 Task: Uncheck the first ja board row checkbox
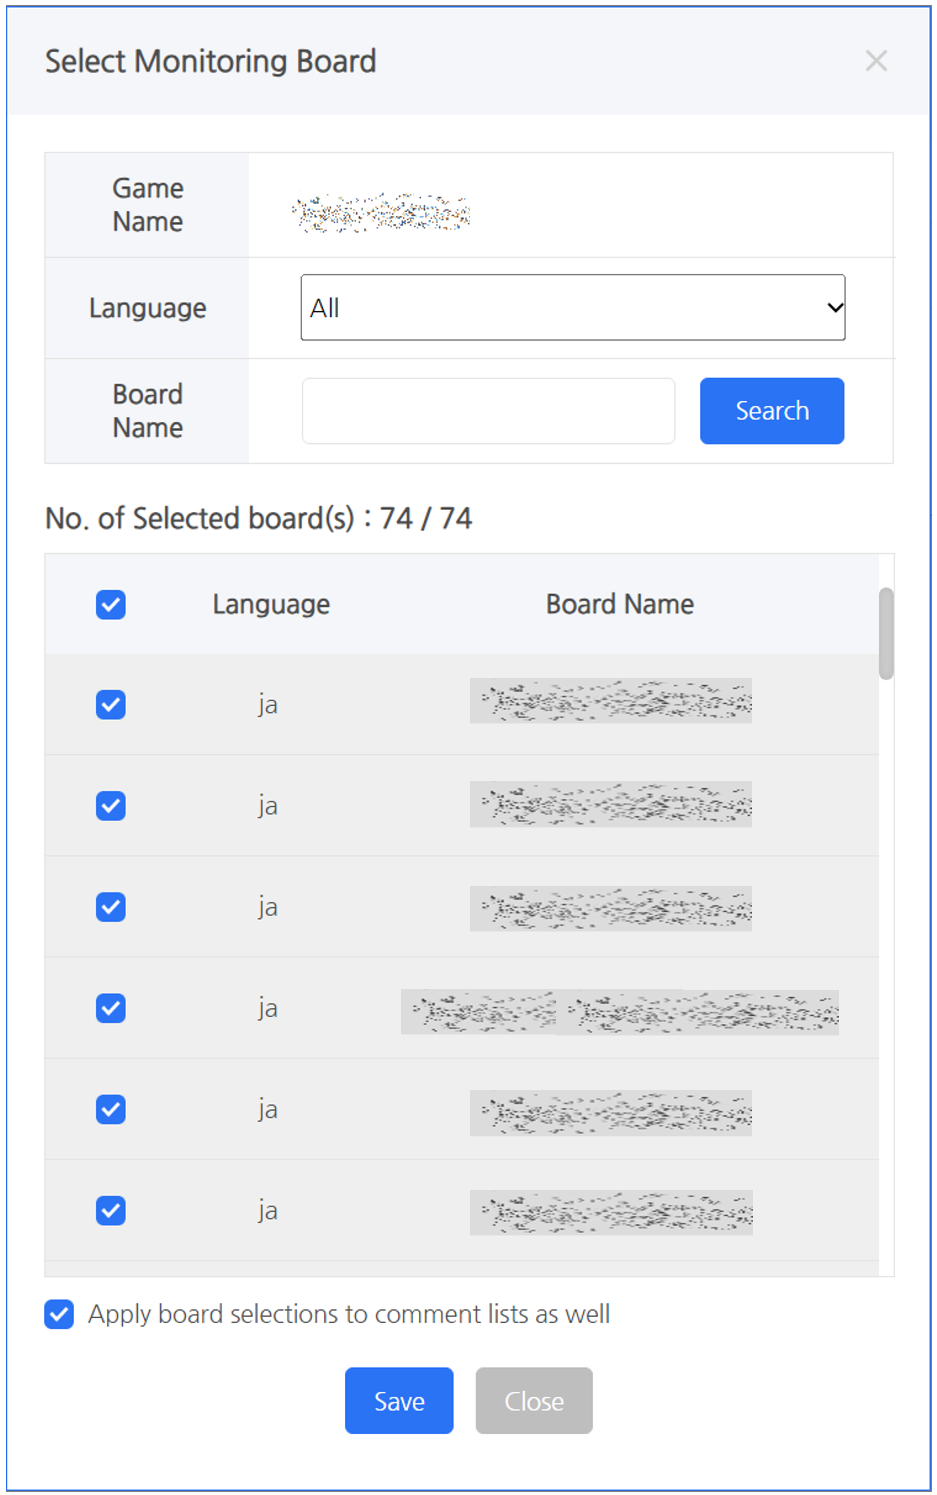pyautogui.click(x=111, y=705)
